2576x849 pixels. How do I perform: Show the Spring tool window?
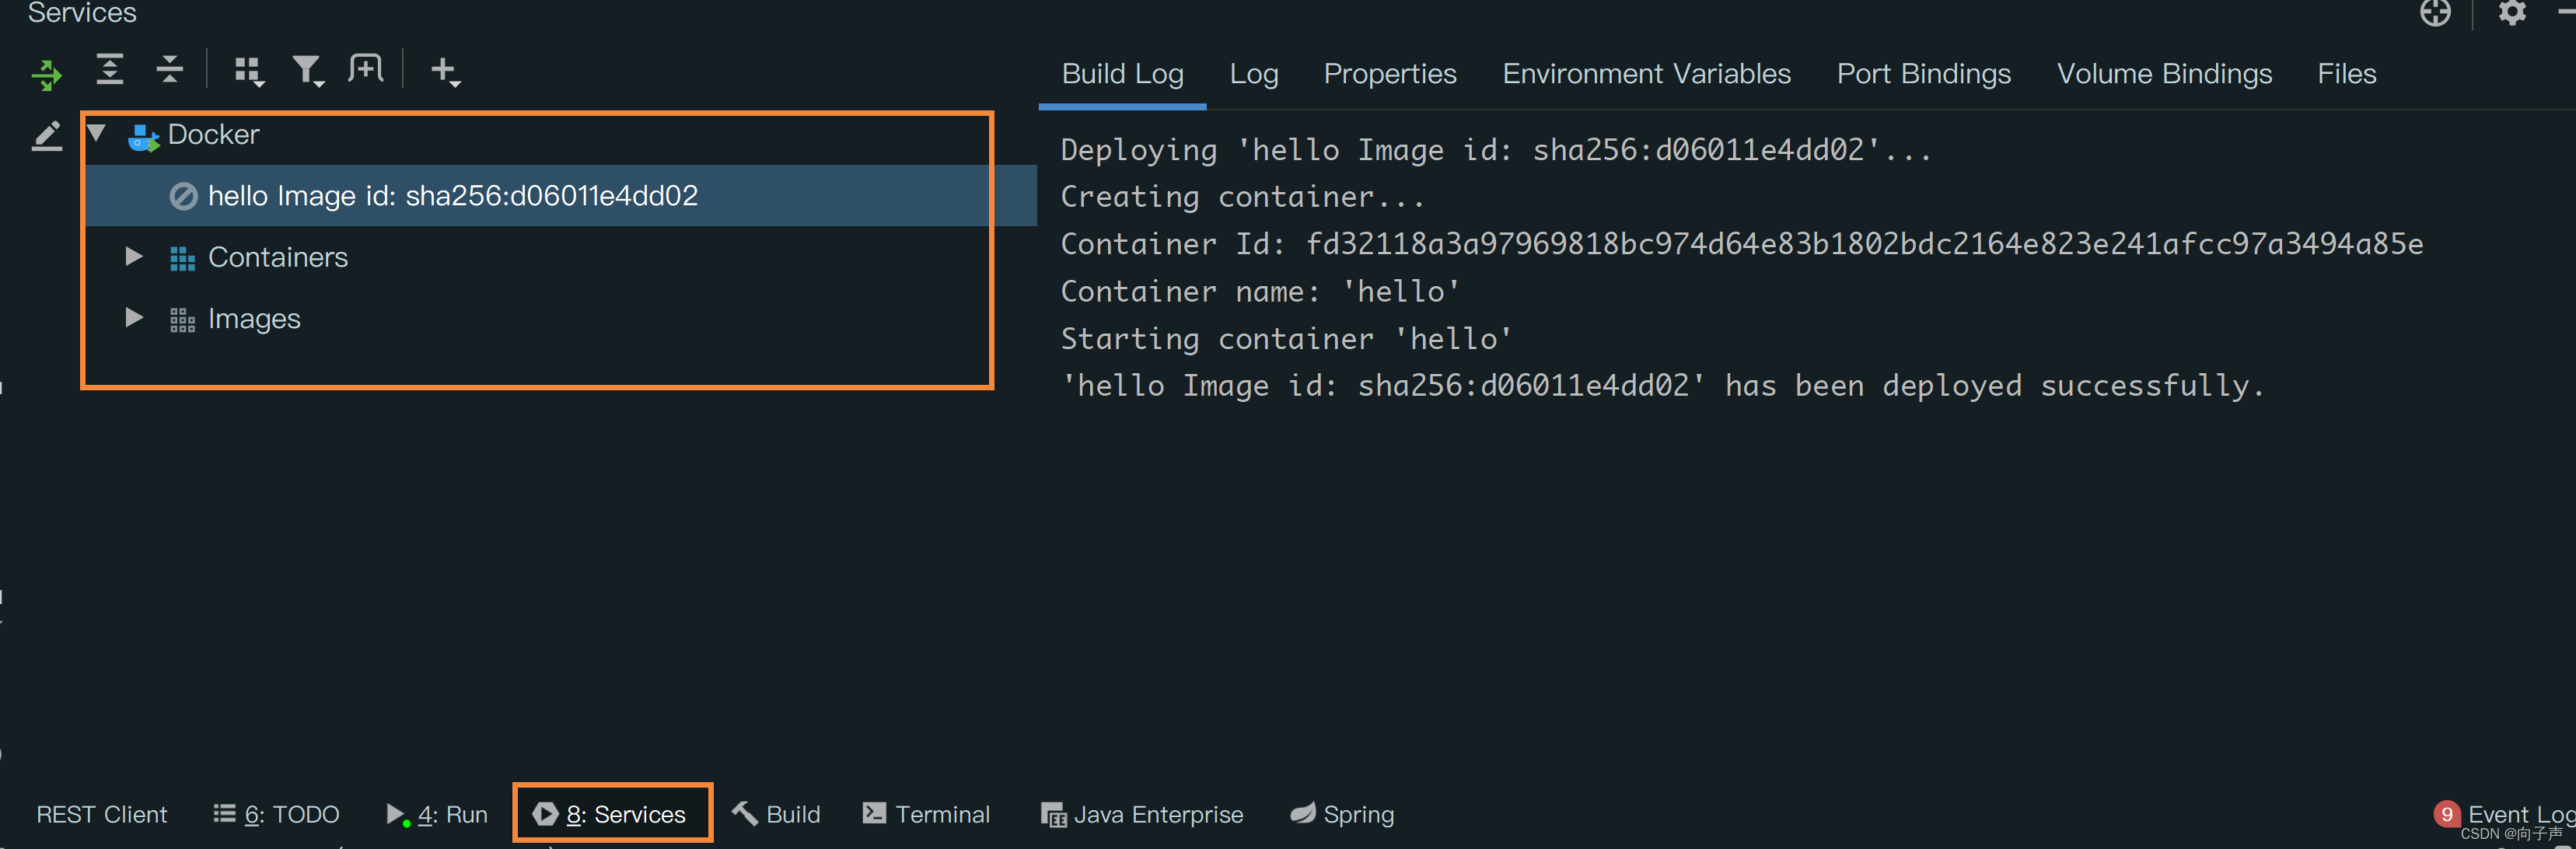[x=1342, y=814]
